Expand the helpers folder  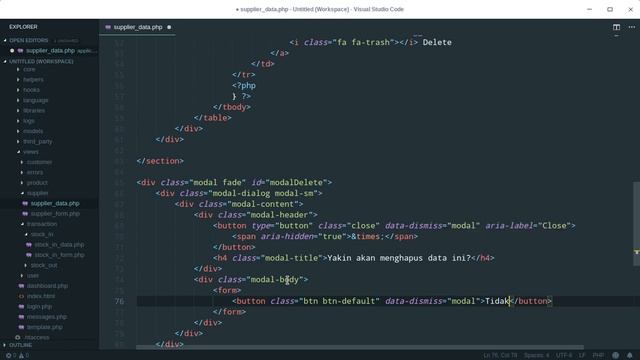coord(18,80)
